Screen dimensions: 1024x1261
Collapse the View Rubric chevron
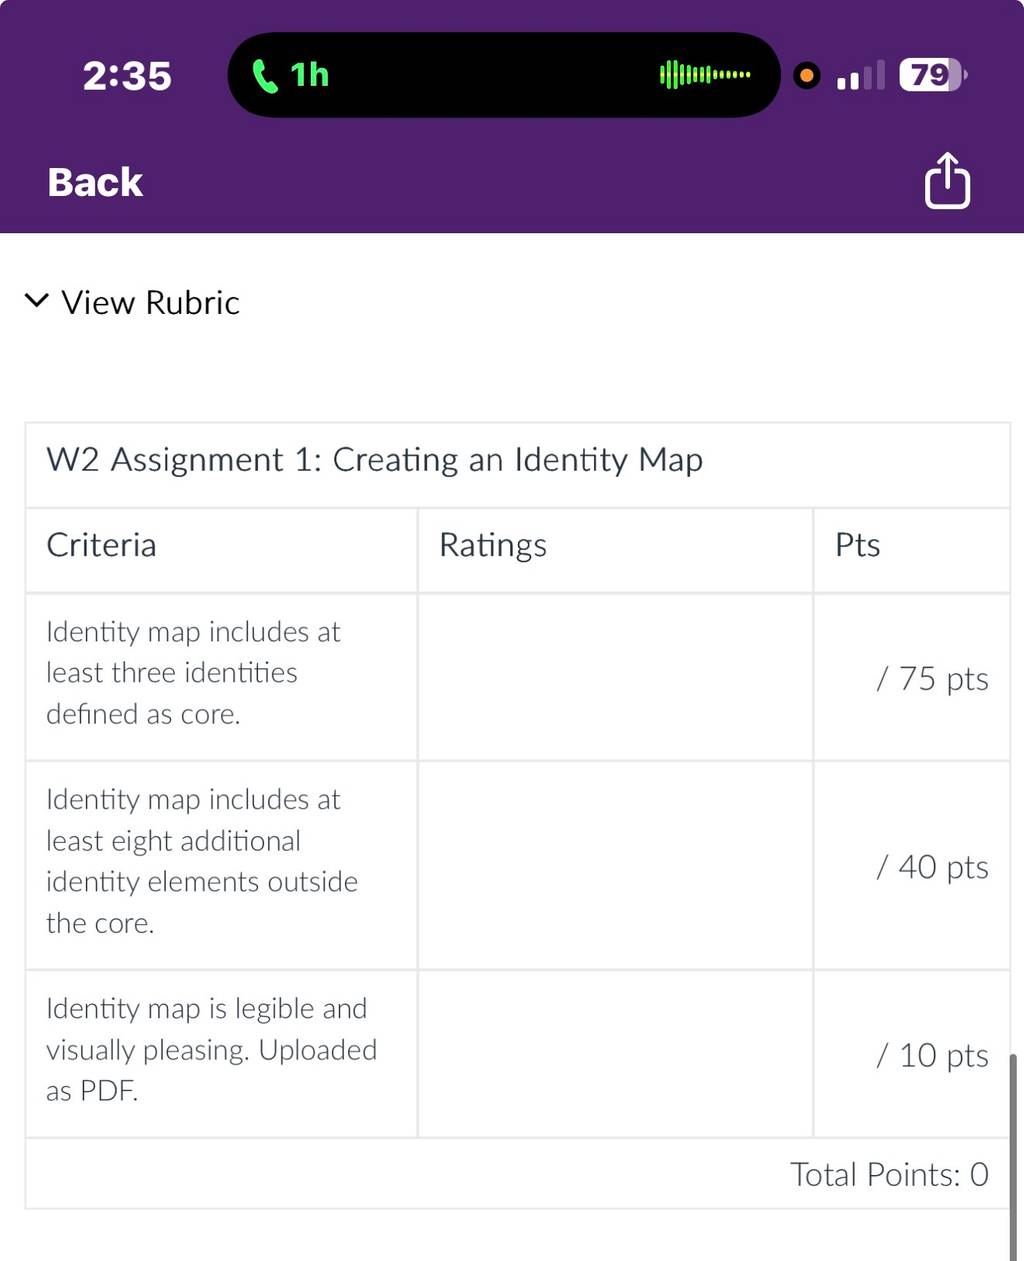point(37,300)
